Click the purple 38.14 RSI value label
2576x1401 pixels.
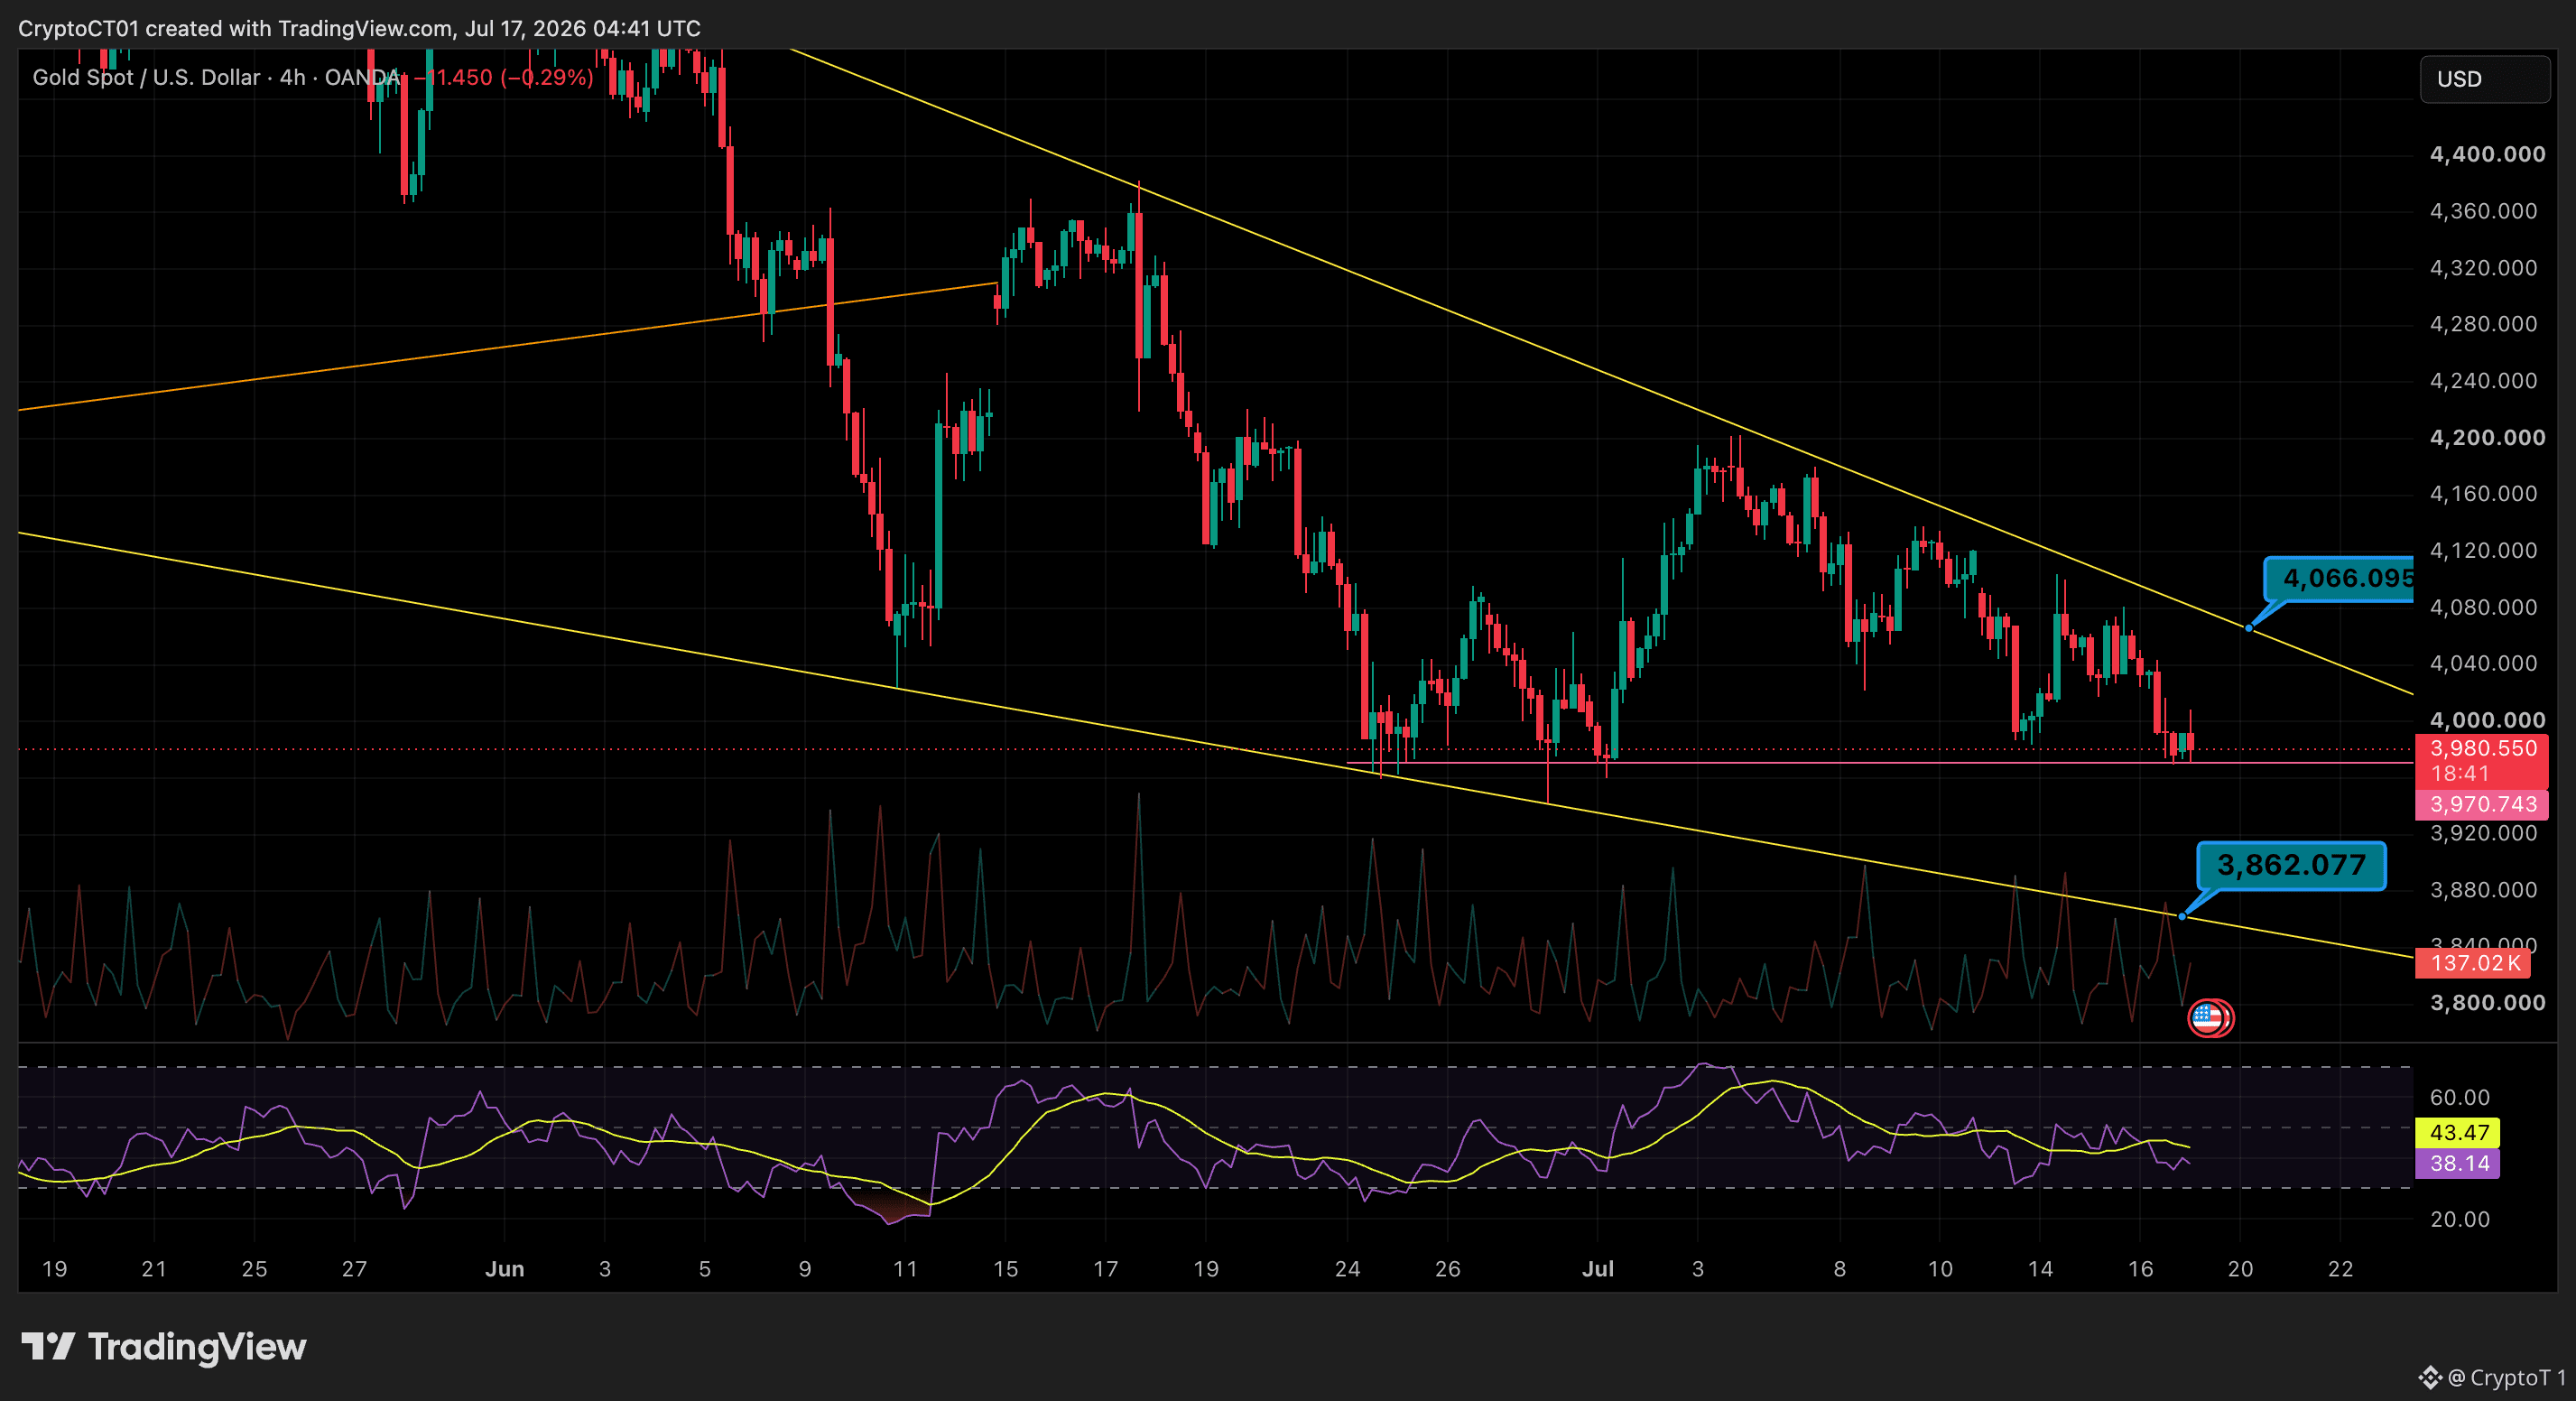pyautogui.click(x=2458, y=1163)
